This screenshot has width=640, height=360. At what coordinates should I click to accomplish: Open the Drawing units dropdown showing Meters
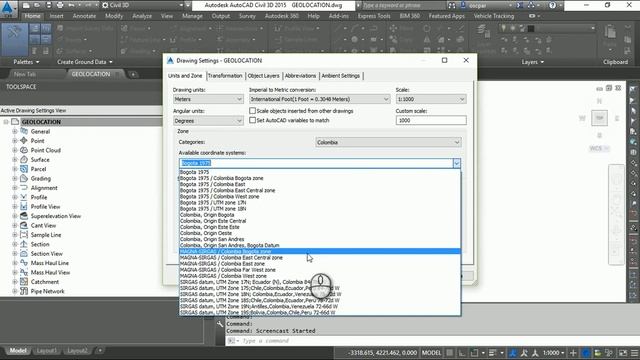click(208, 99)
